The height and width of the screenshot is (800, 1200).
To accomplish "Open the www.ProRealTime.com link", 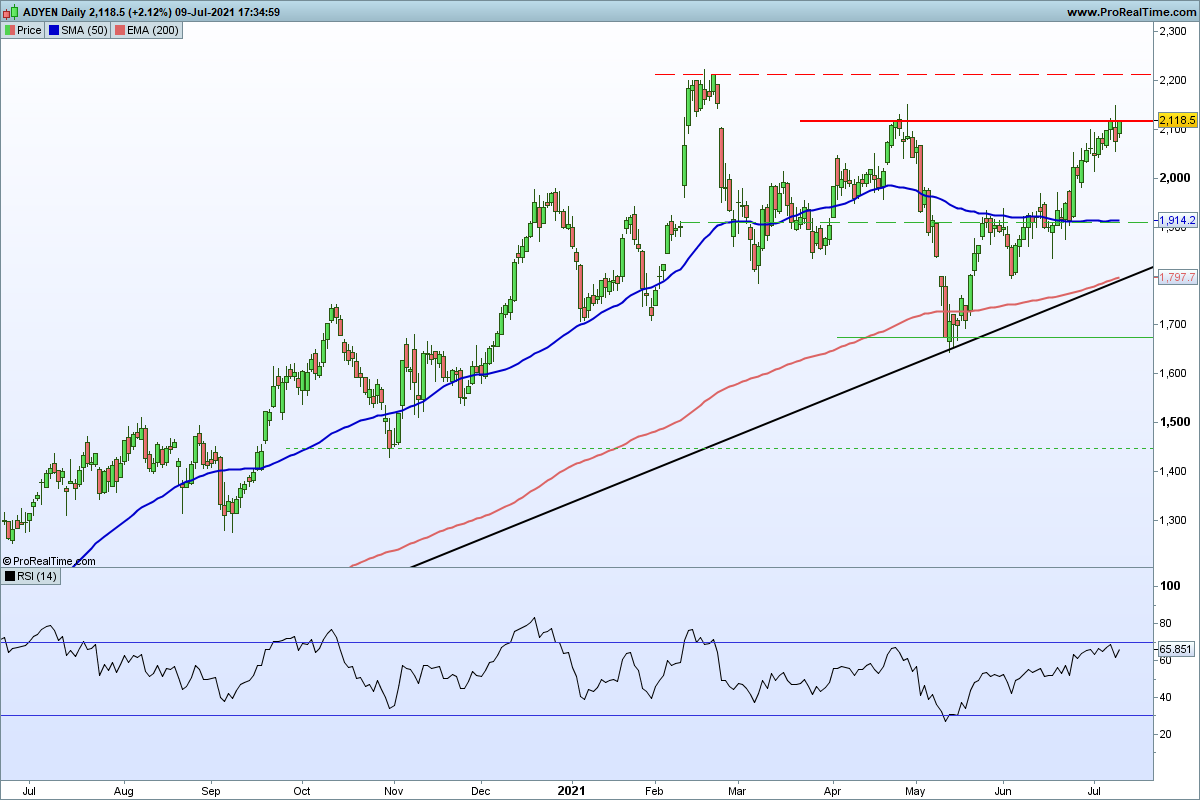I will click(x=1130, y=12).
